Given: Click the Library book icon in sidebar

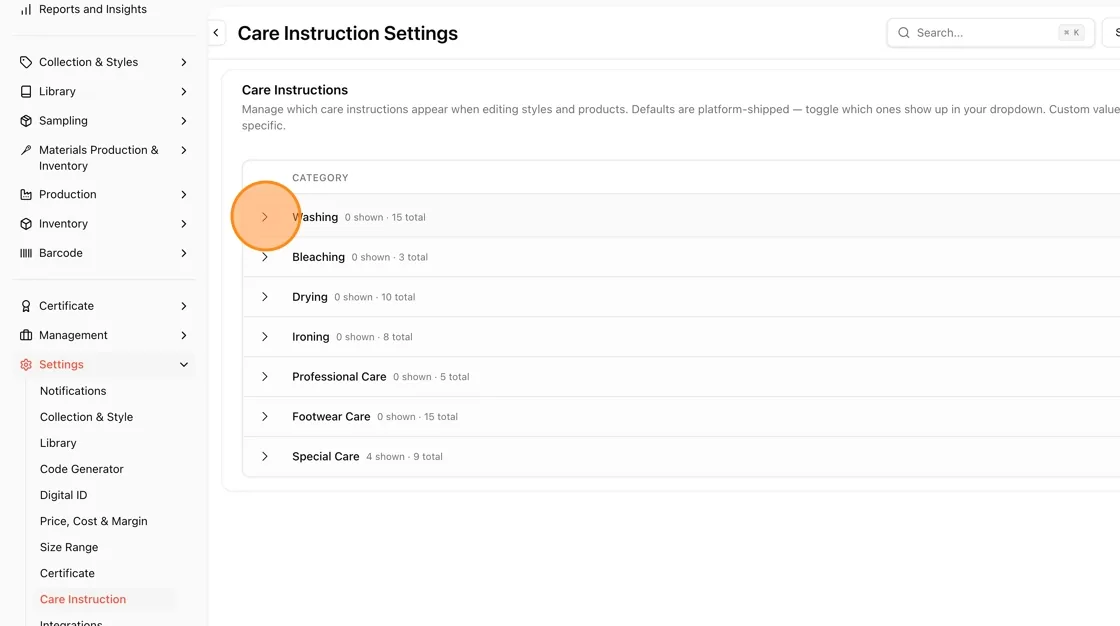Looking at the screenshot, I should [x=26, y=91].
